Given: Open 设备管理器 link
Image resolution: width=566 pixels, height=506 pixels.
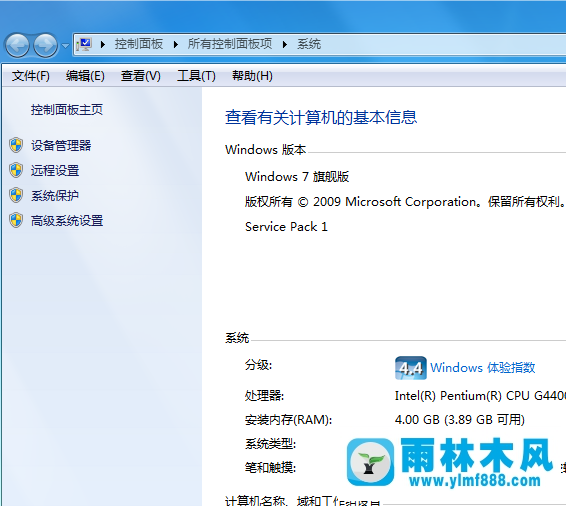Looking at the screenshot, I should point(61,145).
